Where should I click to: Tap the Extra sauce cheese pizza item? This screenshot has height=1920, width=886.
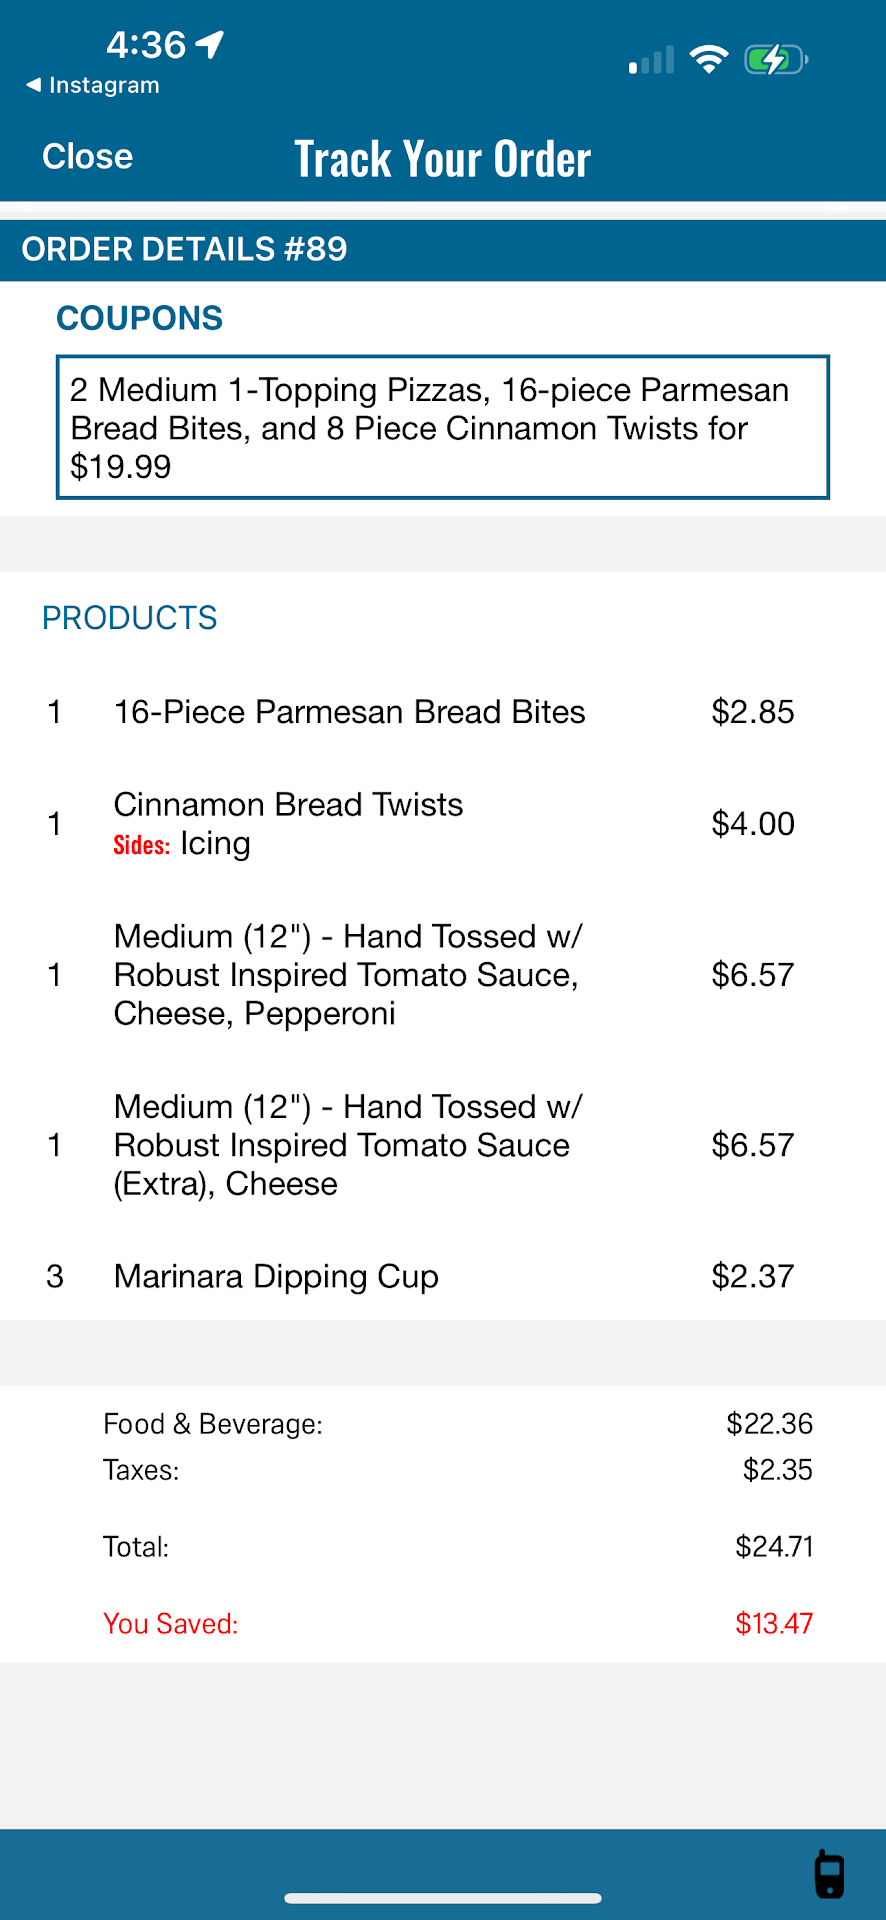pos(347,1145)
